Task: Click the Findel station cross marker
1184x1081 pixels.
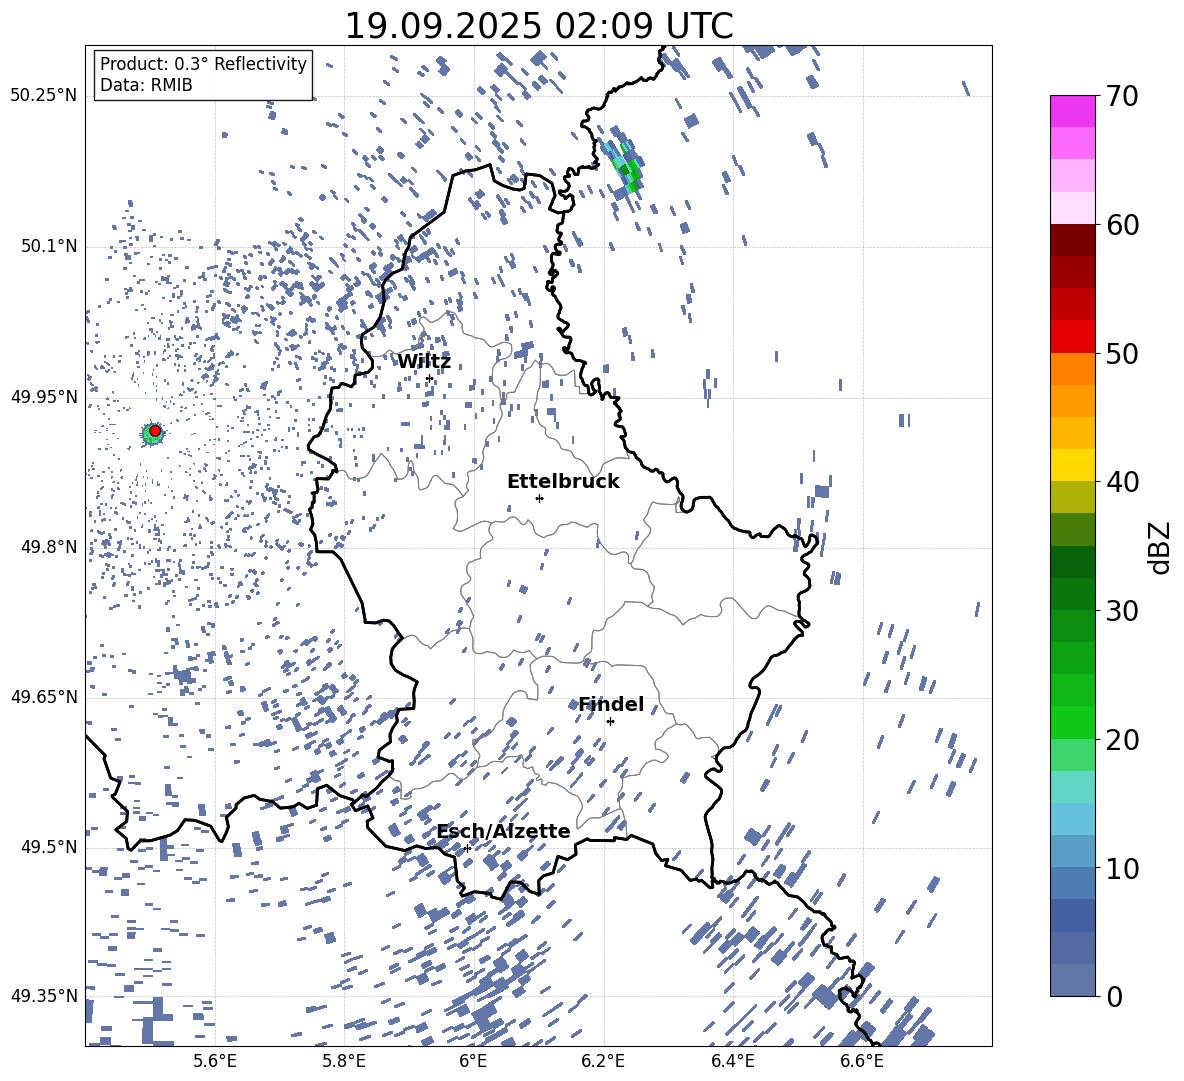Action: click(610, 721)
